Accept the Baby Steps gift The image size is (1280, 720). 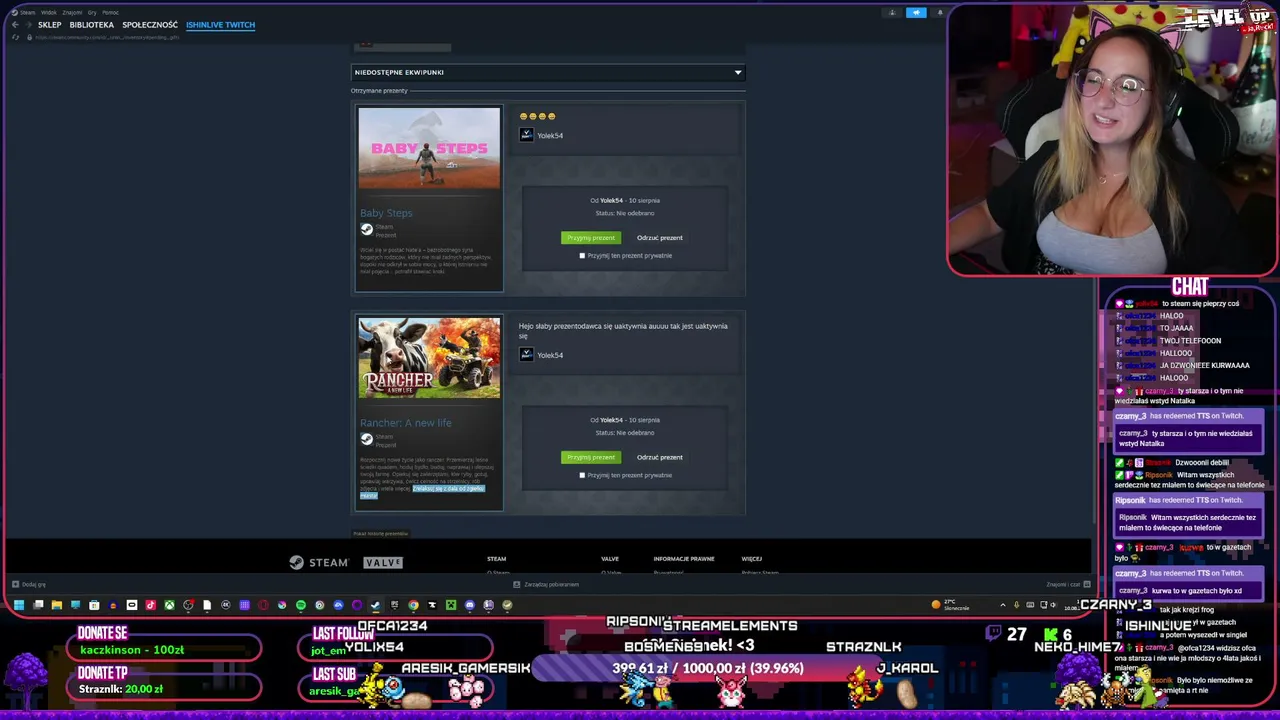[591, 238]
